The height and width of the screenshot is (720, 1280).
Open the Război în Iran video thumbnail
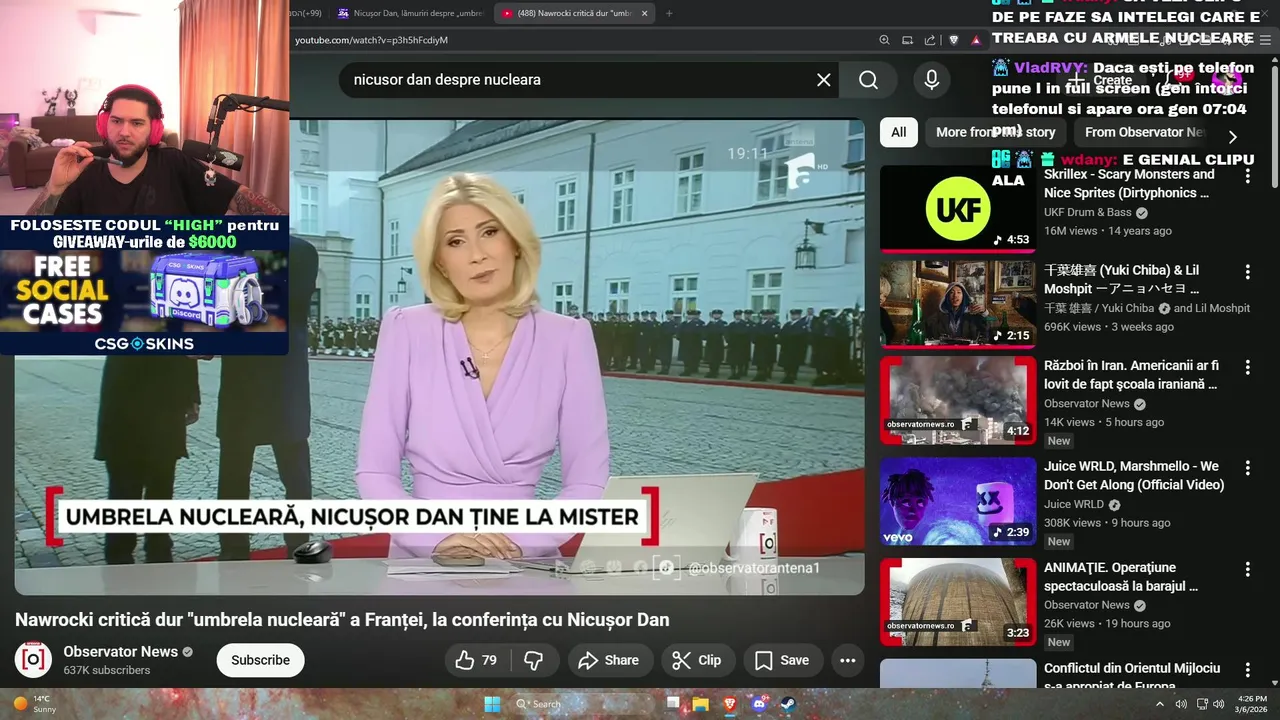tap(958, 400)
